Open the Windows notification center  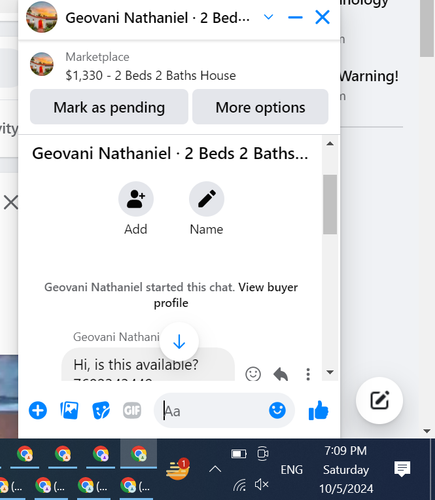pyautogui.click(x=402, y=469)
